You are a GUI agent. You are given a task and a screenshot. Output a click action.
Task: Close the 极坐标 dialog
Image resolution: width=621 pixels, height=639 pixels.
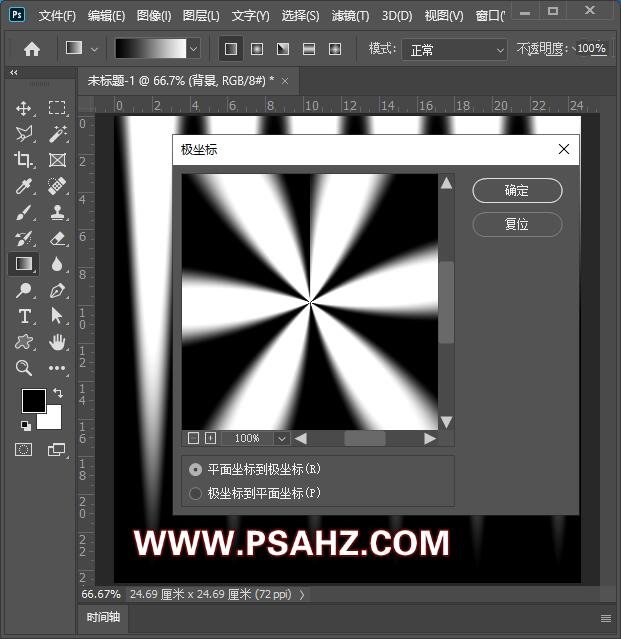point(564,149)
